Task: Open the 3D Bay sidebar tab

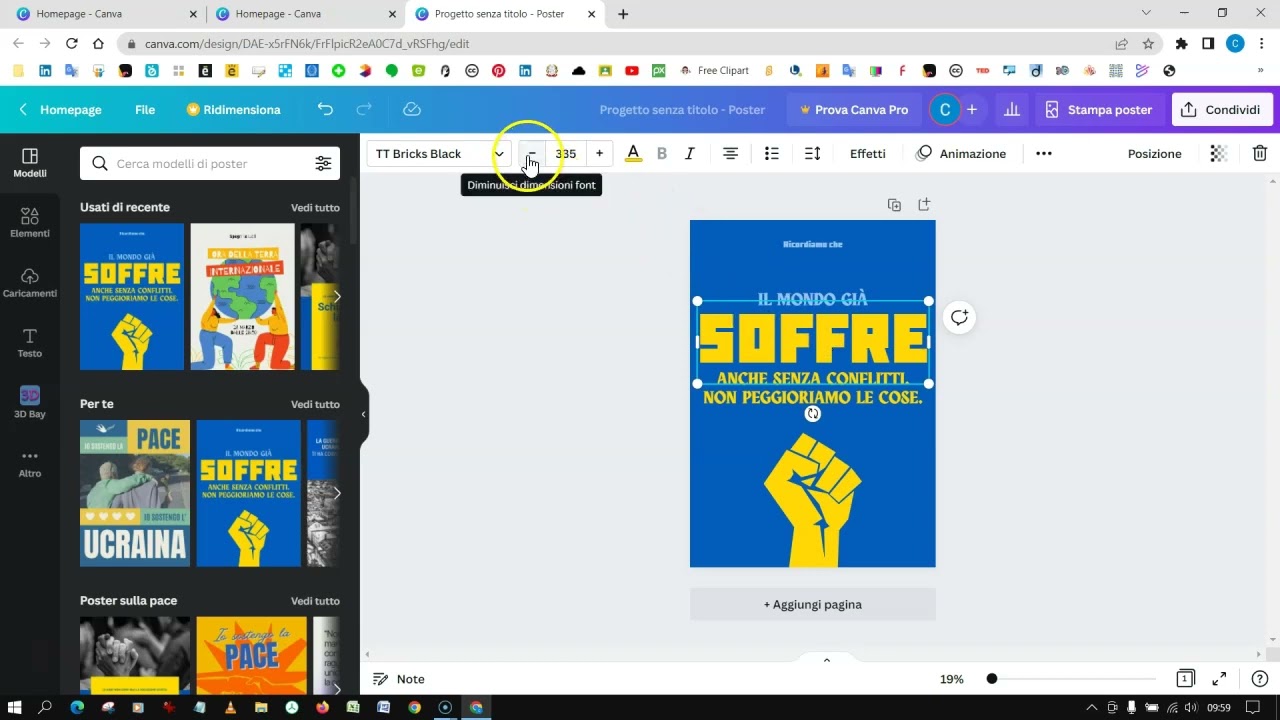Action: point(30,403)
